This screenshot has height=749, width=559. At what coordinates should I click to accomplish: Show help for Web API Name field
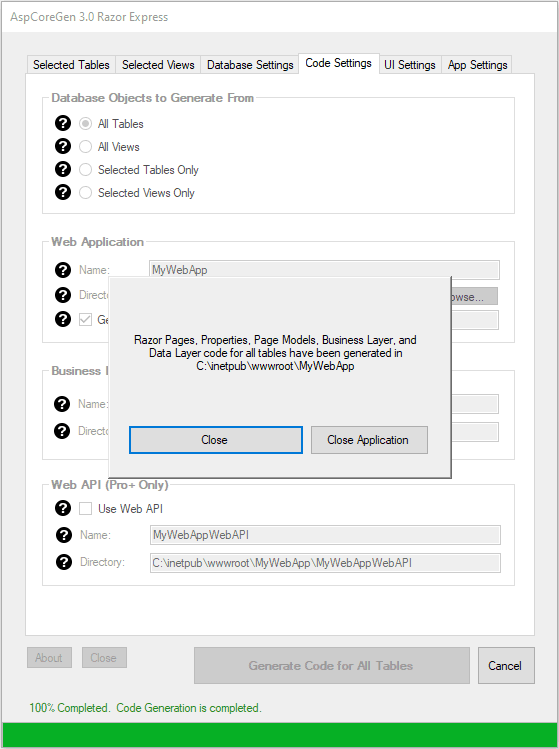tap(64, 535)
